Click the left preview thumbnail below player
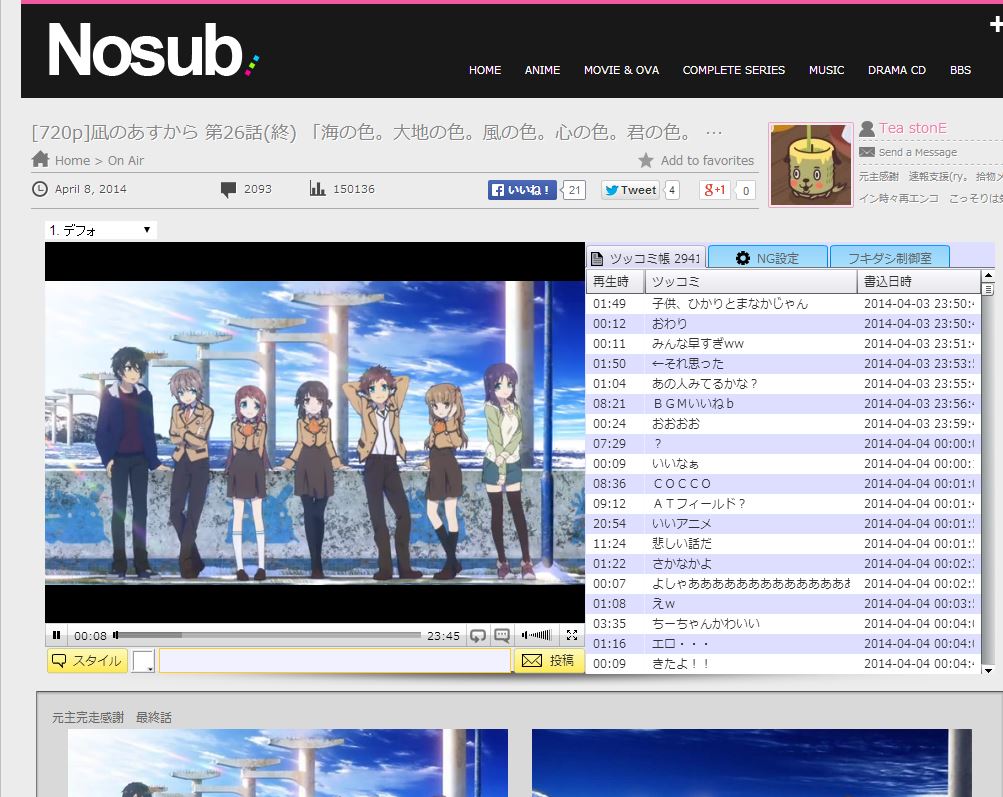The image size is (1003, 797). click(x=288, y=762)
